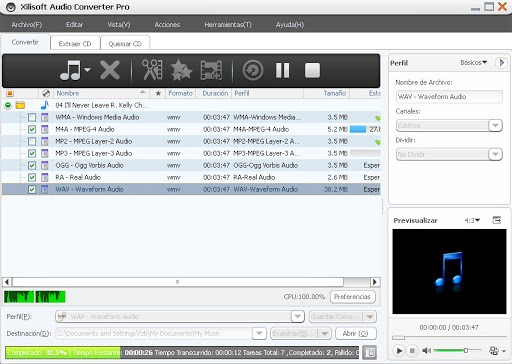Click the file icon in WMA row
Screen dimensions: 512x364
tap(45, 117)
